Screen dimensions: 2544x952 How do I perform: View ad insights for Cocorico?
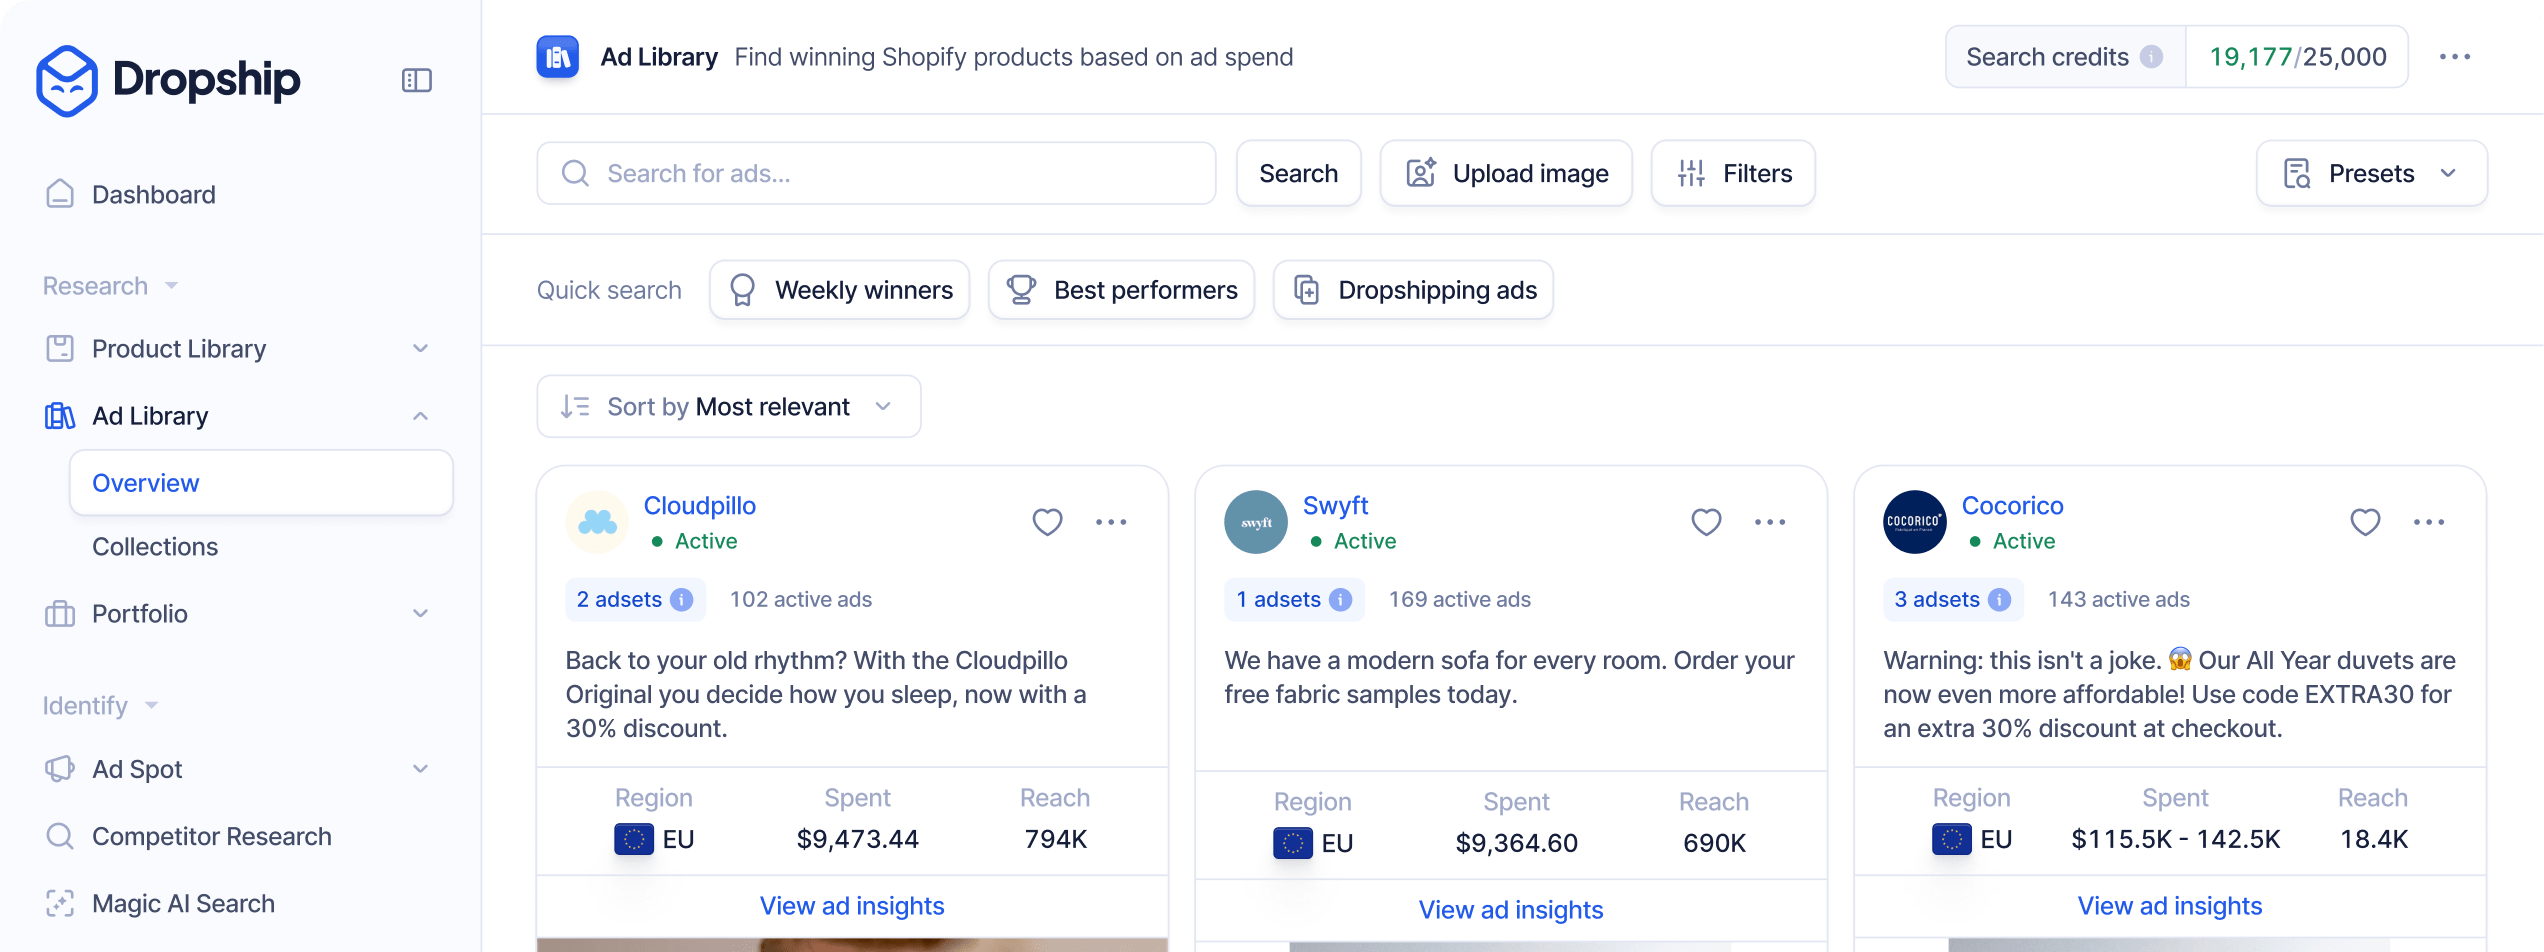click(2170, 906)
